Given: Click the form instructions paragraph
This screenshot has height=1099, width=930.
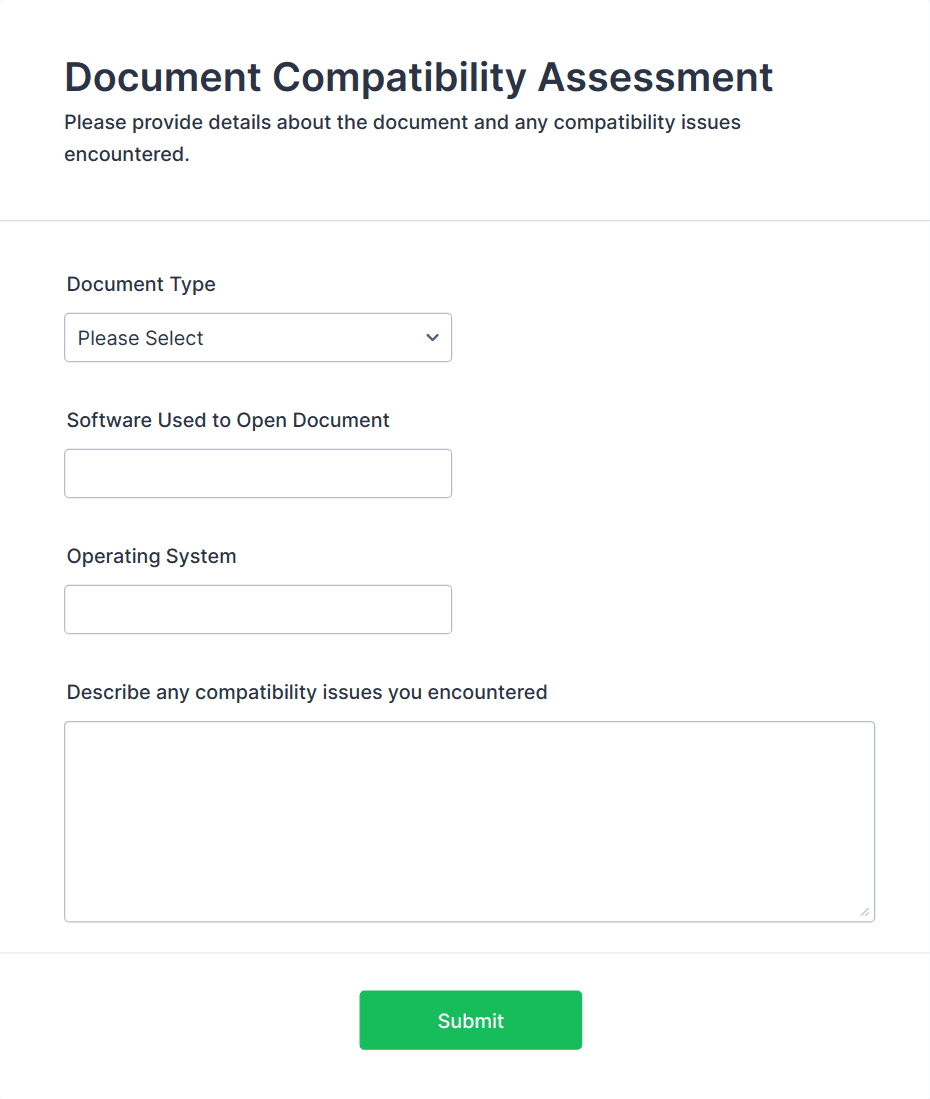Looking at the screenshot, I should (x=402, y=137).
